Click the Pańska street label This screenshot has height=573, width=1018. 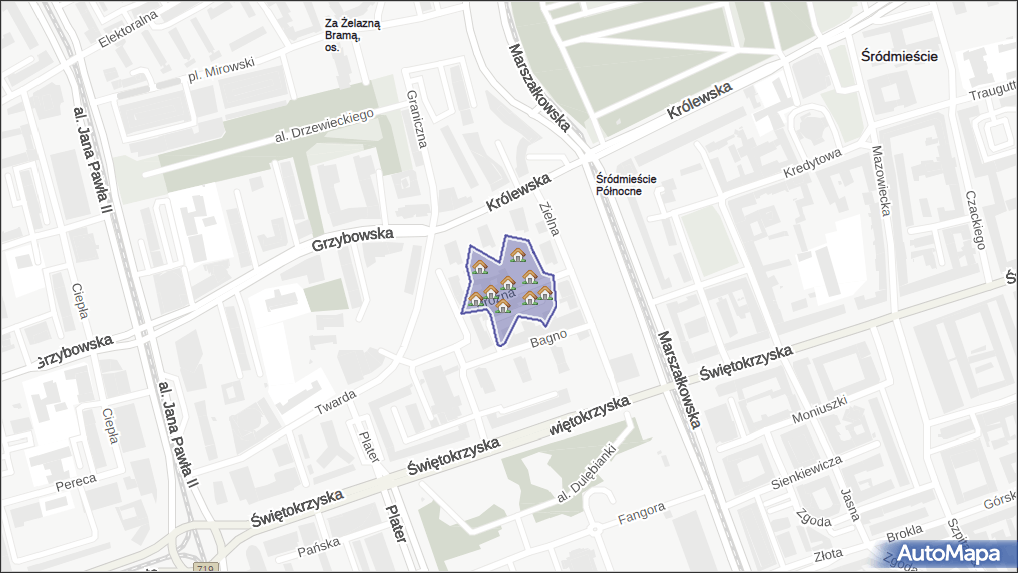pos(319,547)
